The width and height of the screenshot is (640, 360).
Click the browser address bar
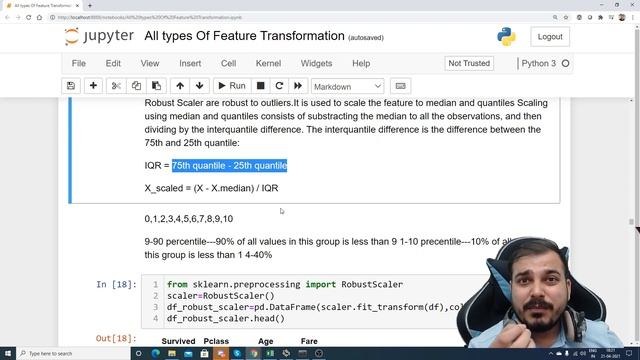302,17
